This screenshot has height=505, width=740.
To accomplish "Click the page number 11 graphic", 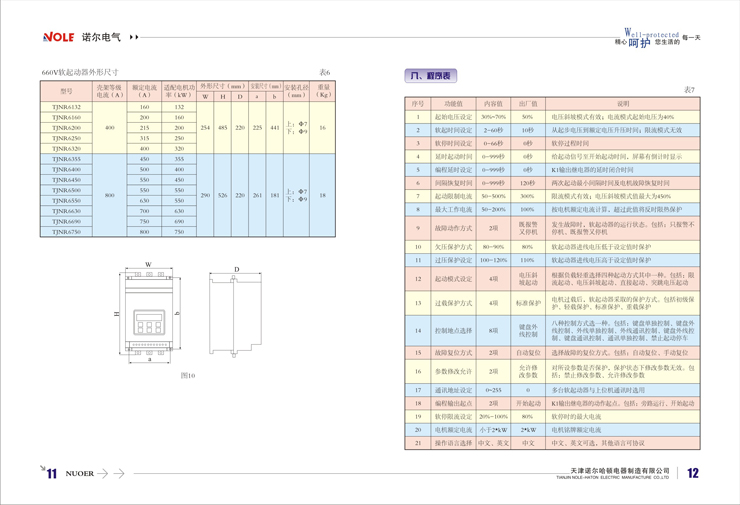I will (x=49, y=474).
